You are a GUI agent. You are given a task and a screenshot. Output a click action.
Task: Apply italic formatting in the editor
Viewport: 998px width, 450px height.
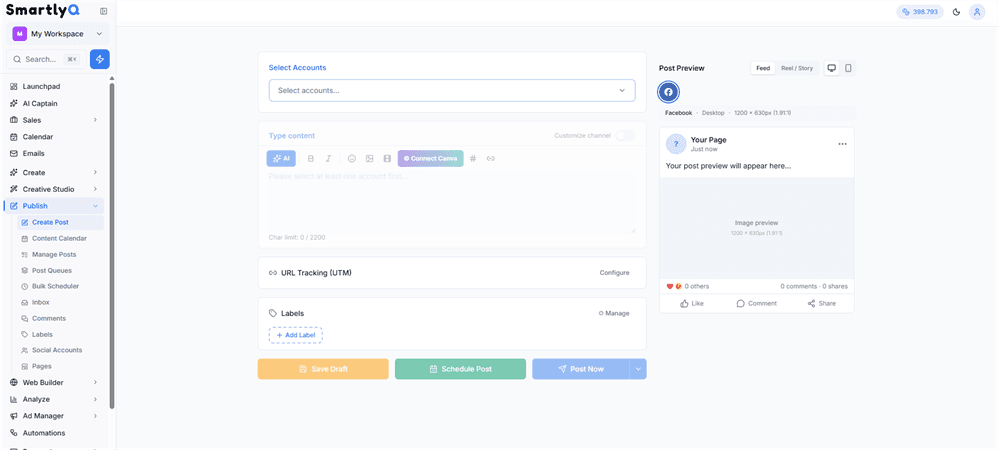pyautogui.click(x=328, y=158)
